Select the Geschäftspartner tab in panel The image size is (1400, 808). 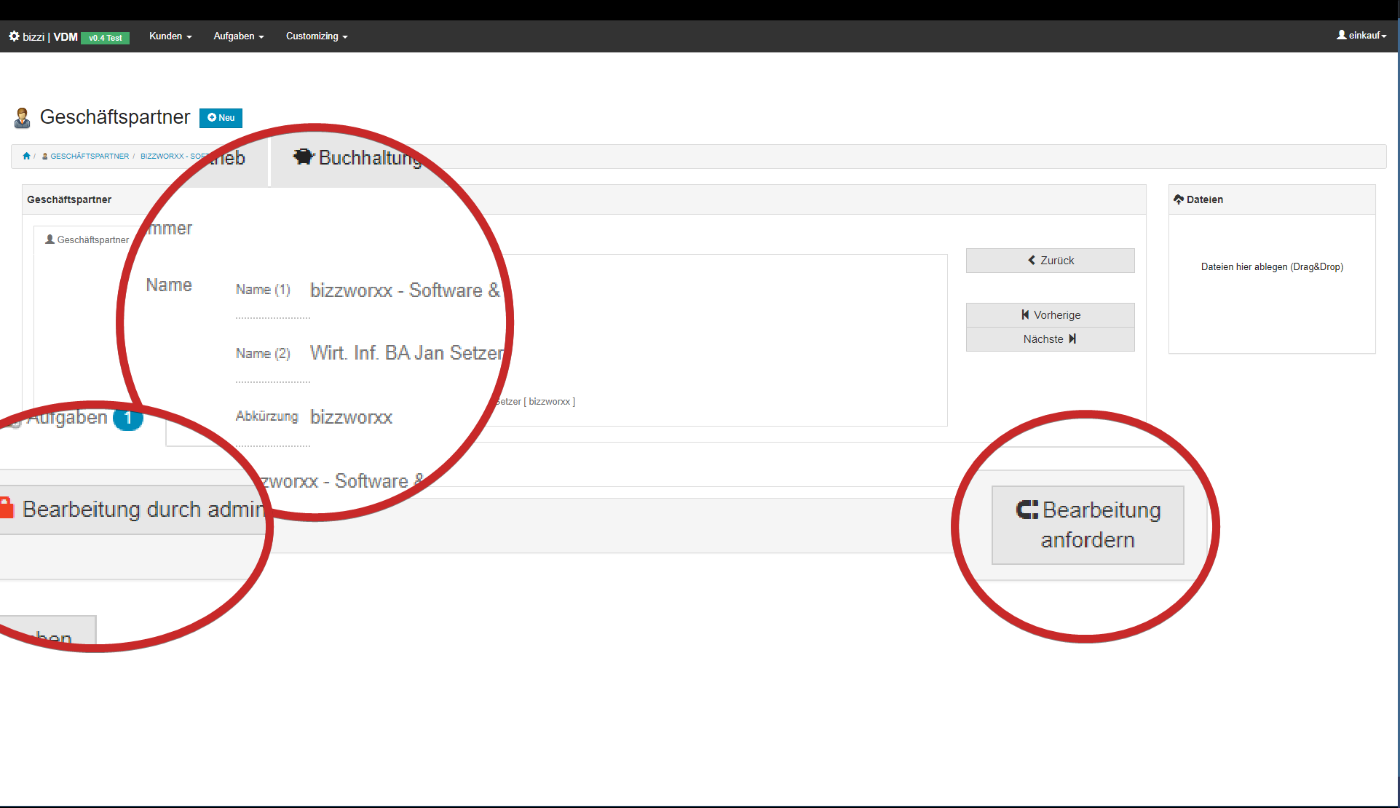tap(87, 240)
